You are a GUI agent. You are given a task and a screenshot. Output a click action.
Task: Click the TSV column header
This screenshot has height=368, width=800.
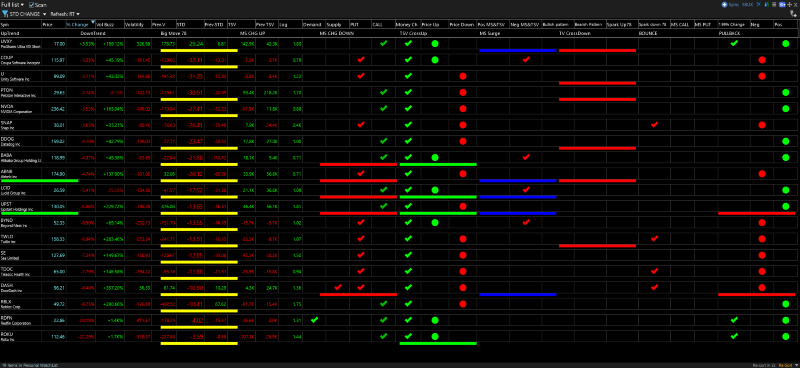tap(240, 24)
